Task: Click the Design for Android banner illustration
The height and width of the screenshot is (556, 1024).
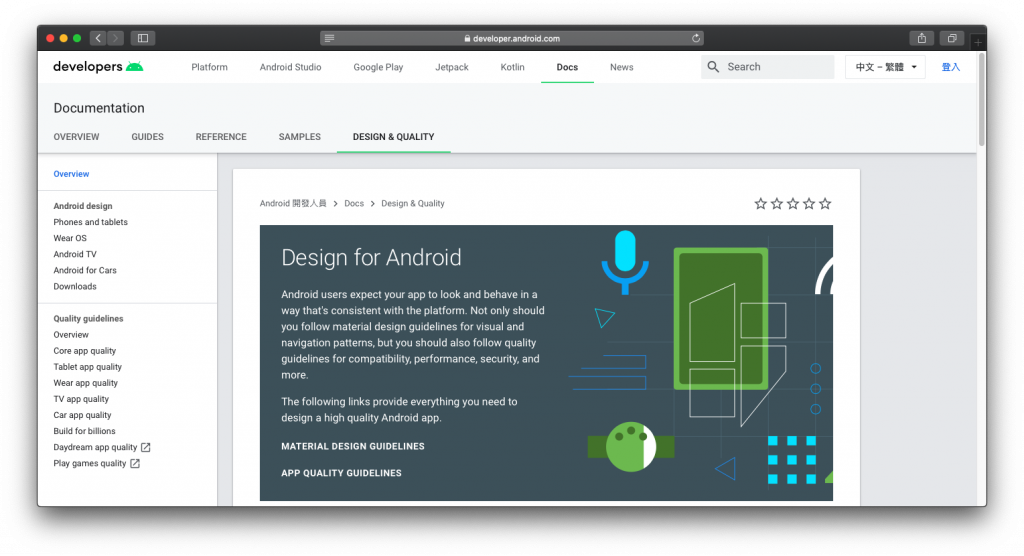Action: click(x=701, y=363)
